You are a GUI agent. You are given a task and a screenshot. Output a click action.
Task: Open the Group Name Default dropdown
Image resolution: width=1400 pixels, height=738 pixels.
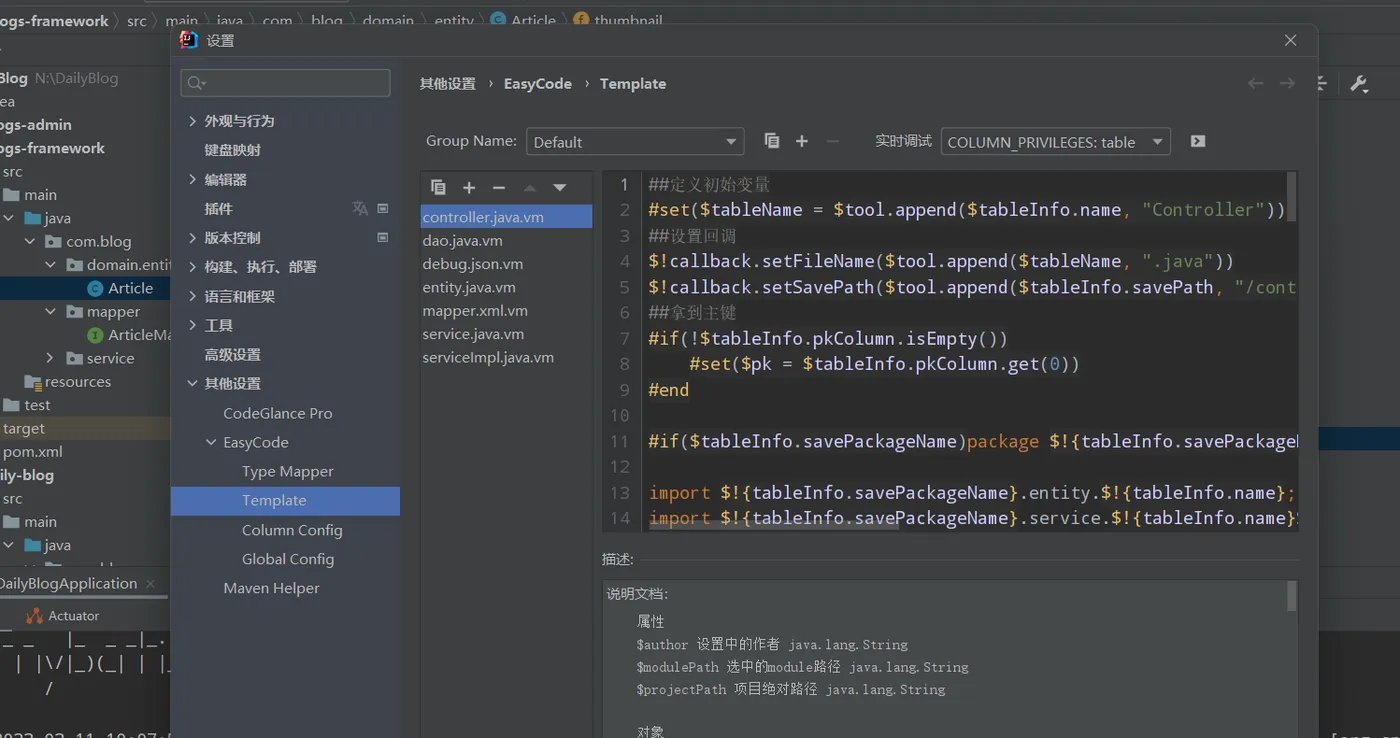tap(635, 142)
